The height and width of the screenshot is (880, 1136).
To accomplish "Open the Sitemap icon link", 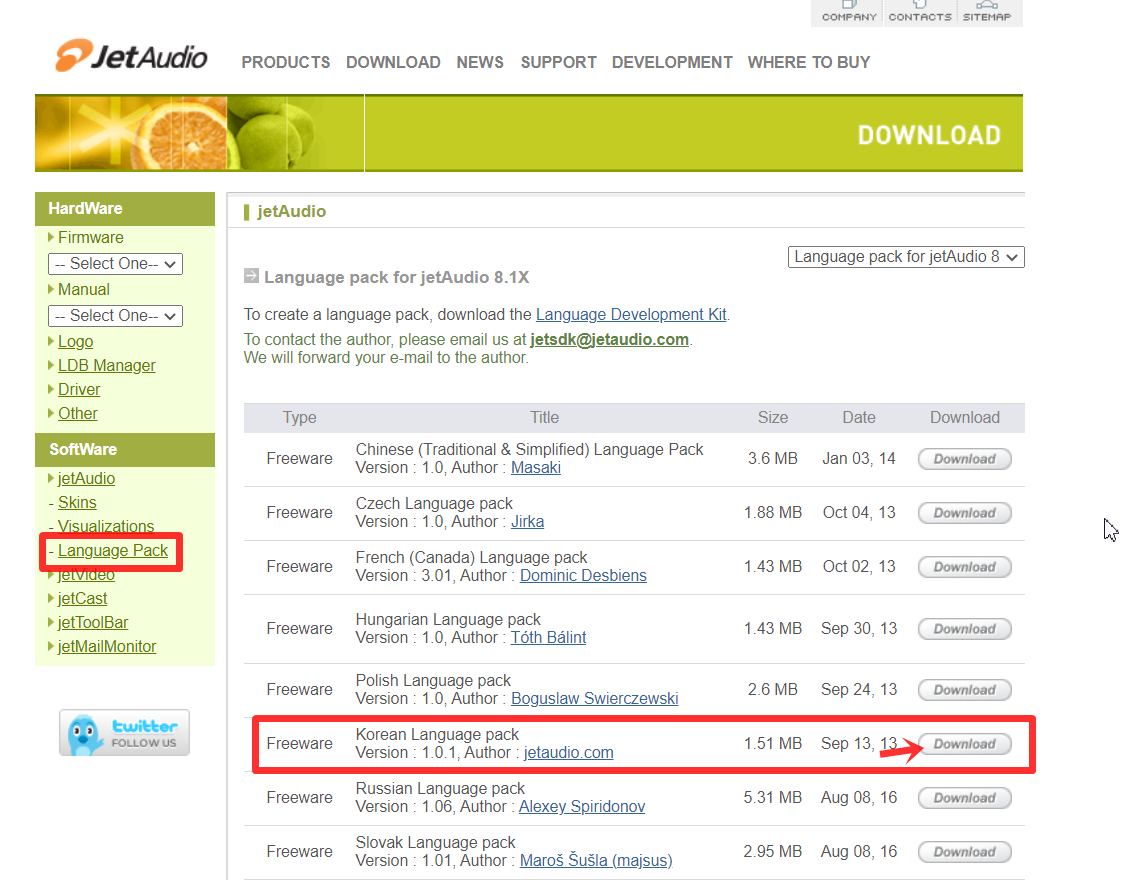I will pyautogui.click(x=986, y=12).
